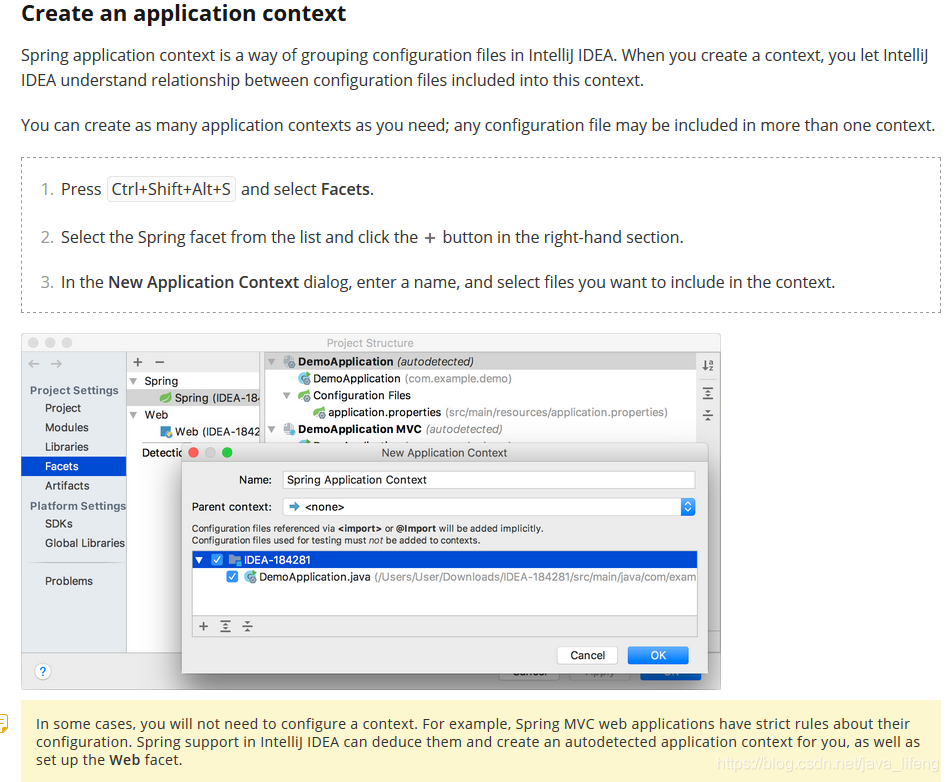Select Artifacts in Project Settings
This screenshot has height=782, width=948.
67,485
